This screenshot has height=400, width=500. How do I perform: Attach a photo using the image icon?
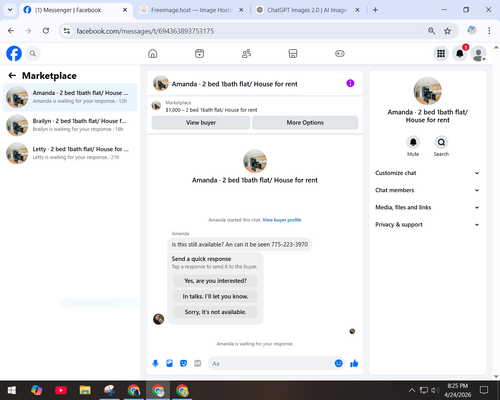point(169,363)
